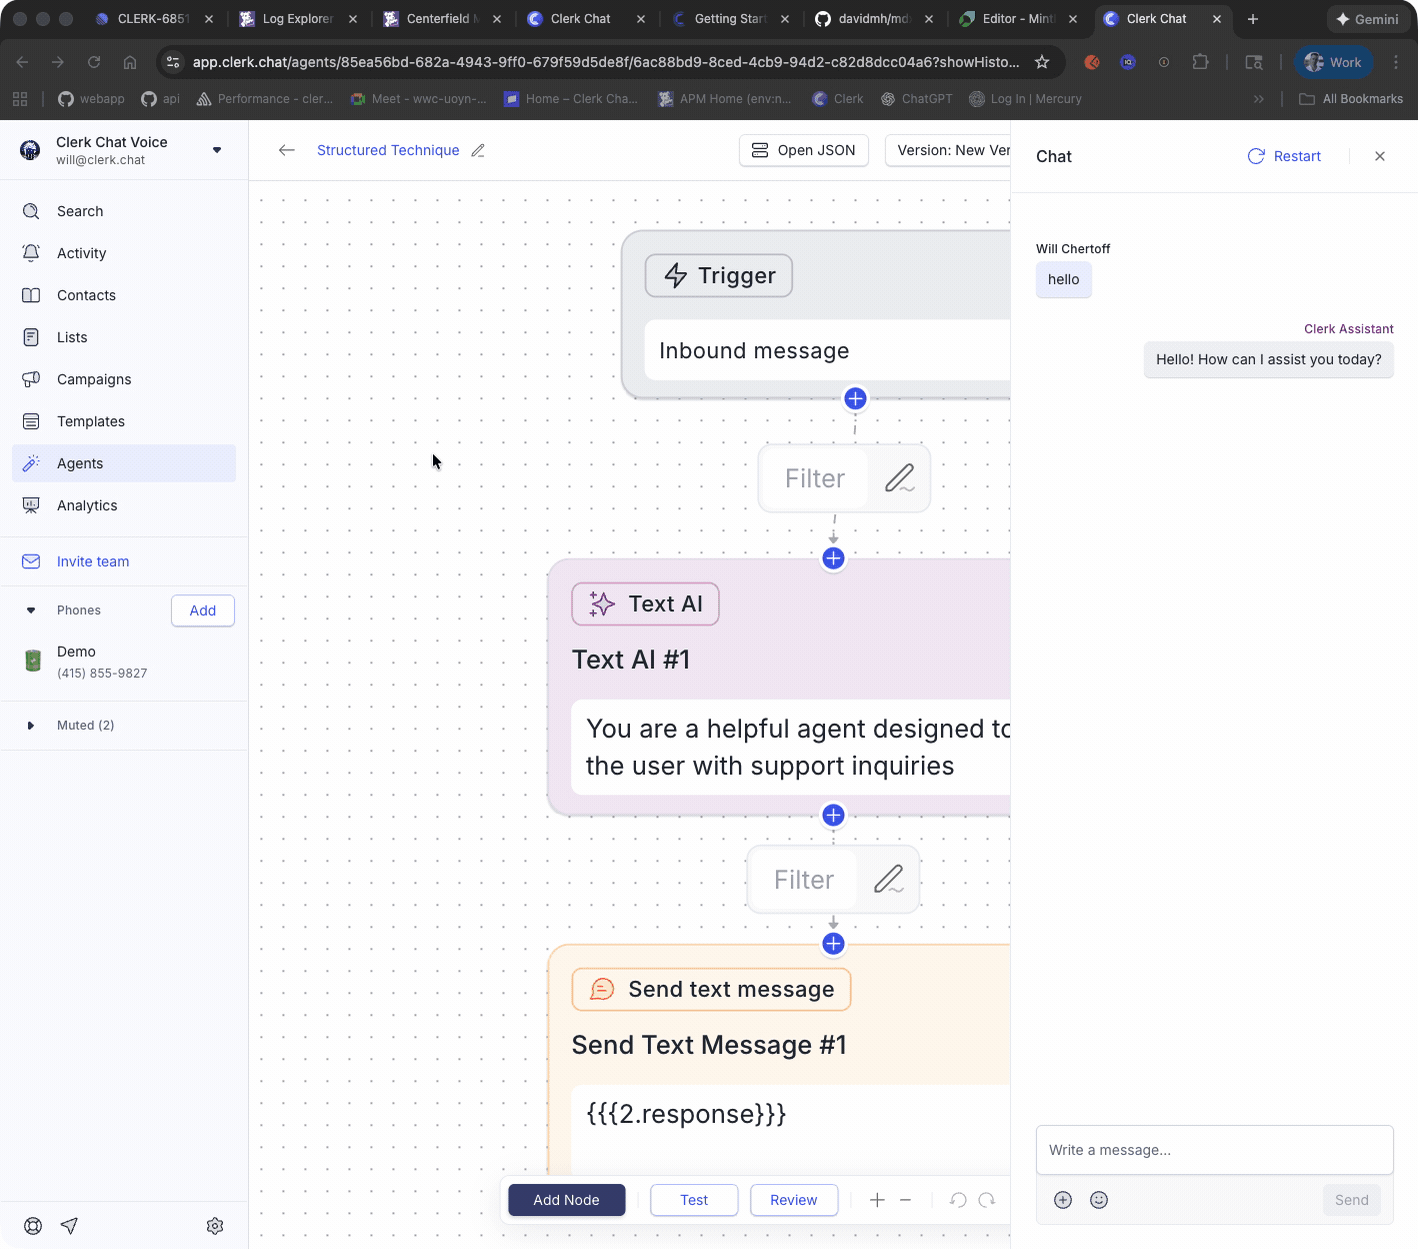
Task: Click plus connector under Trigger node
Action: (855, 398)
